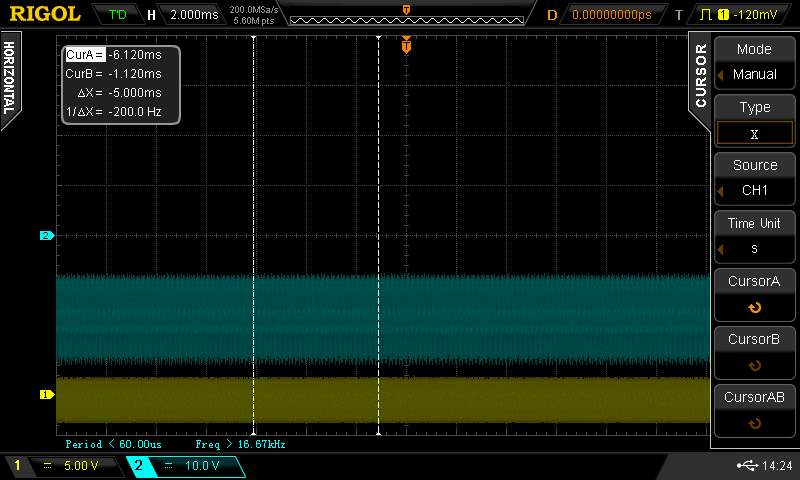Image resolution: width=800 pixels, height=480 pixels.
Task: Click the CursorA rotary knob icon
Action: pos(754,308)
